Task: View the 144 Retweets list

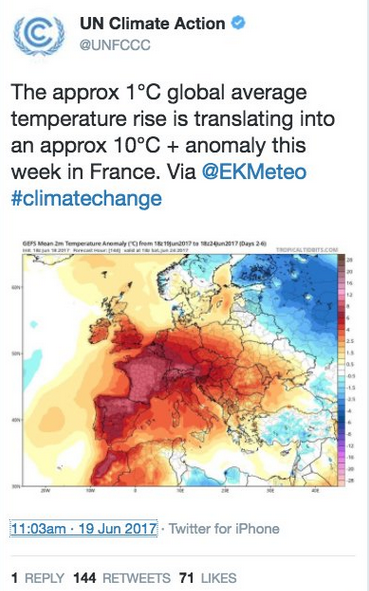Action: 122,578
